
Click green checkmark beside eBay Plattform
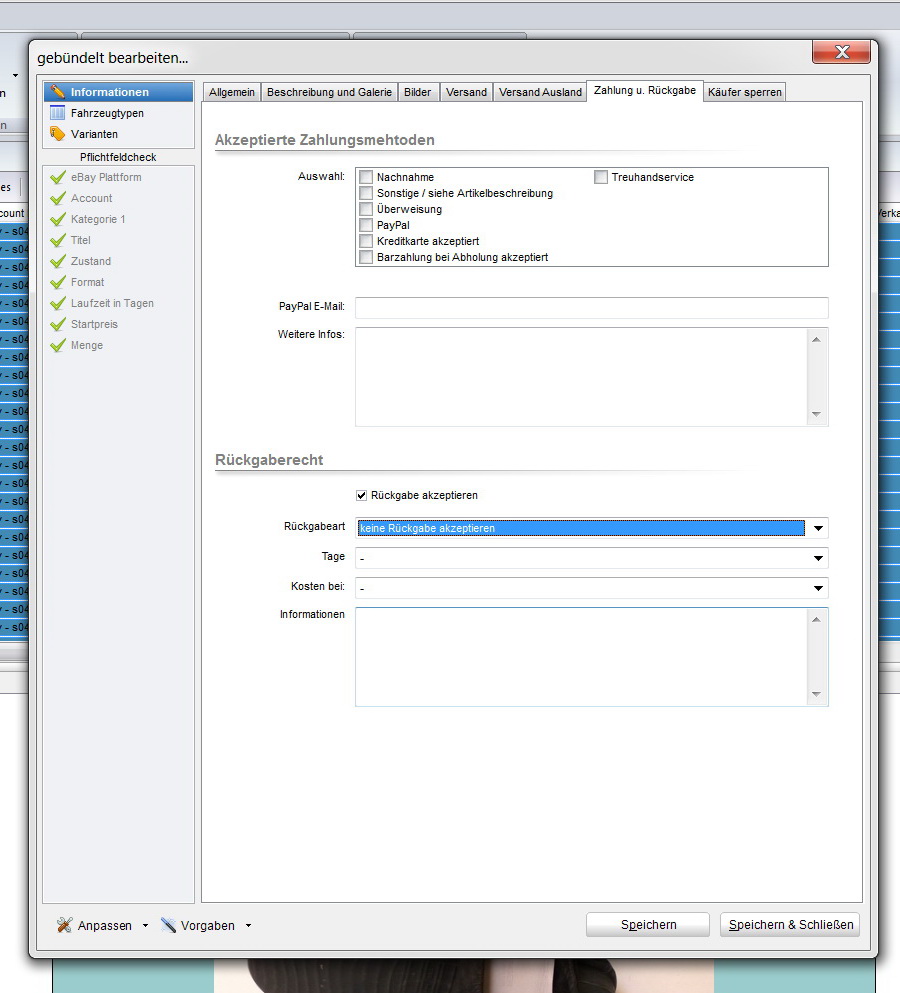58,177
